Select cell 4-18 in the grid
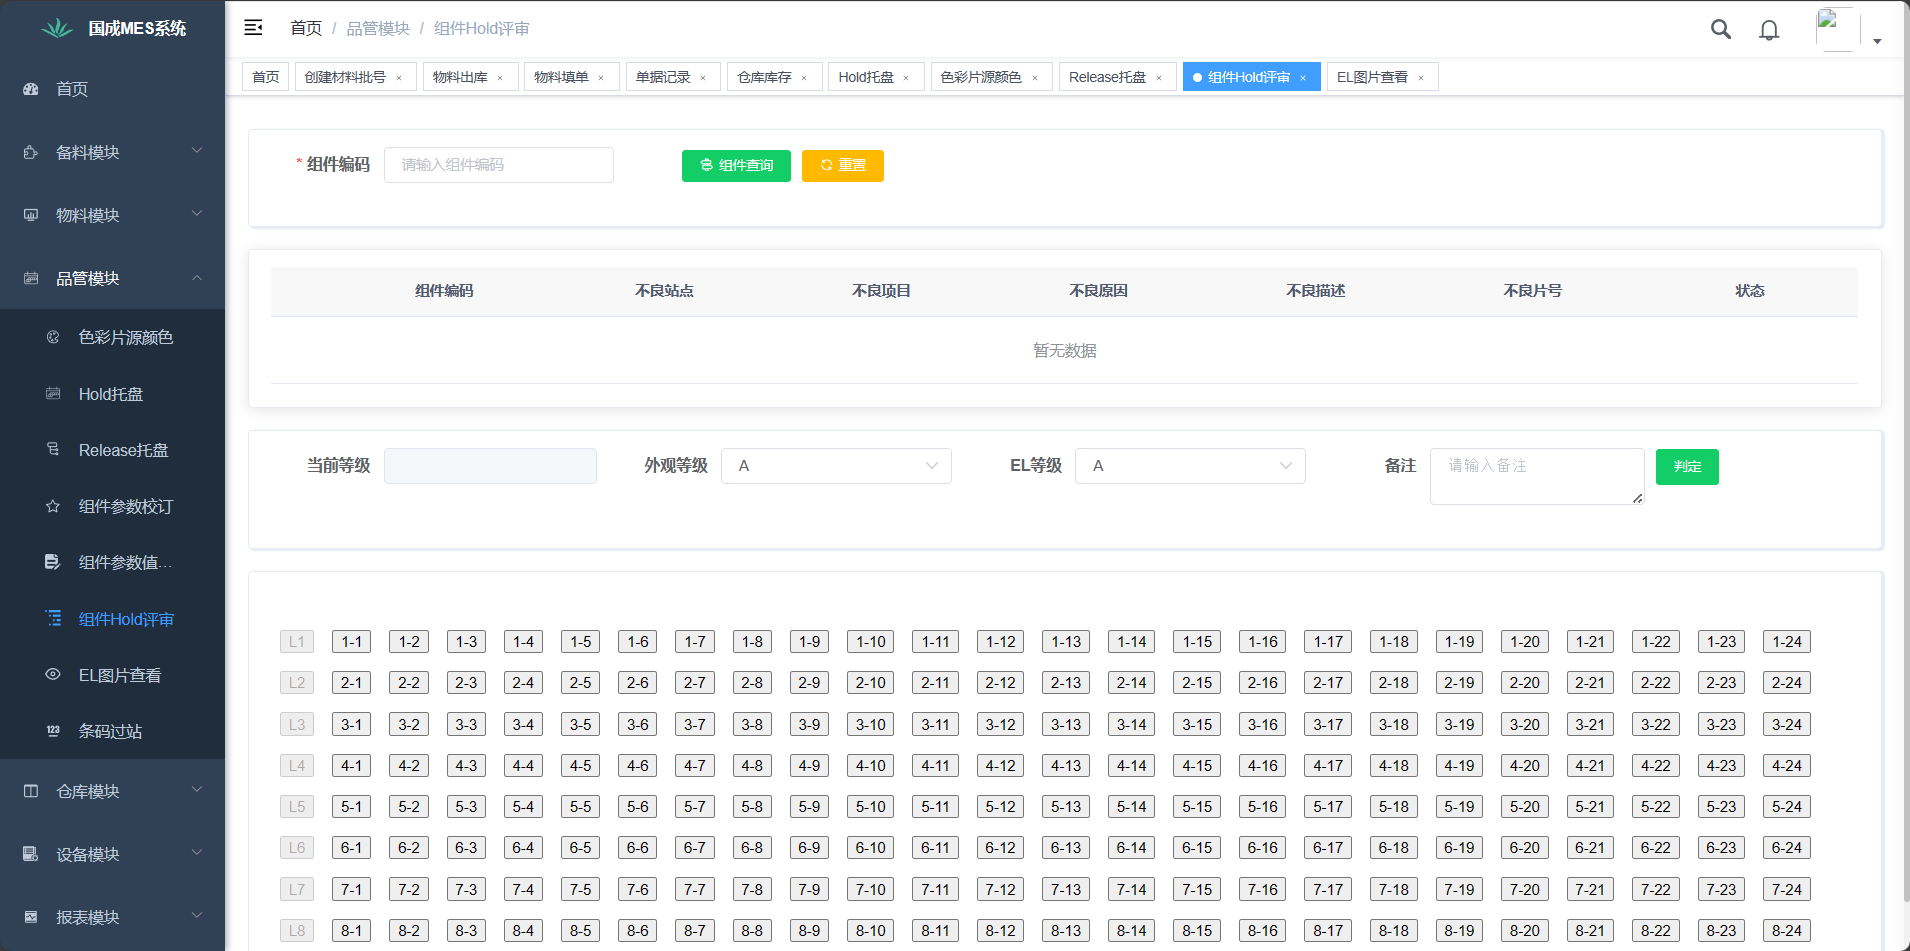The width and height of the screenshot is (1910, 951). coord(1394,766)
